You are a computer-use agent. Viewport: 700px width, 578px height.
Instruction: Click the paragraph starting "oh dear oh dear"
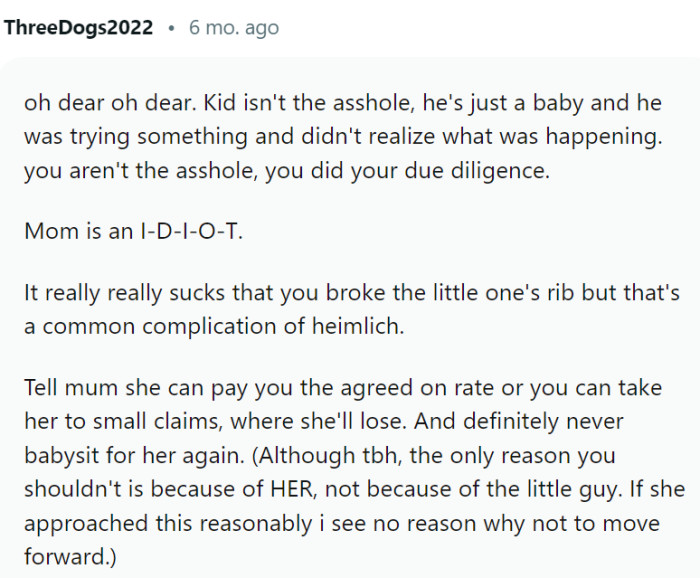343,137
